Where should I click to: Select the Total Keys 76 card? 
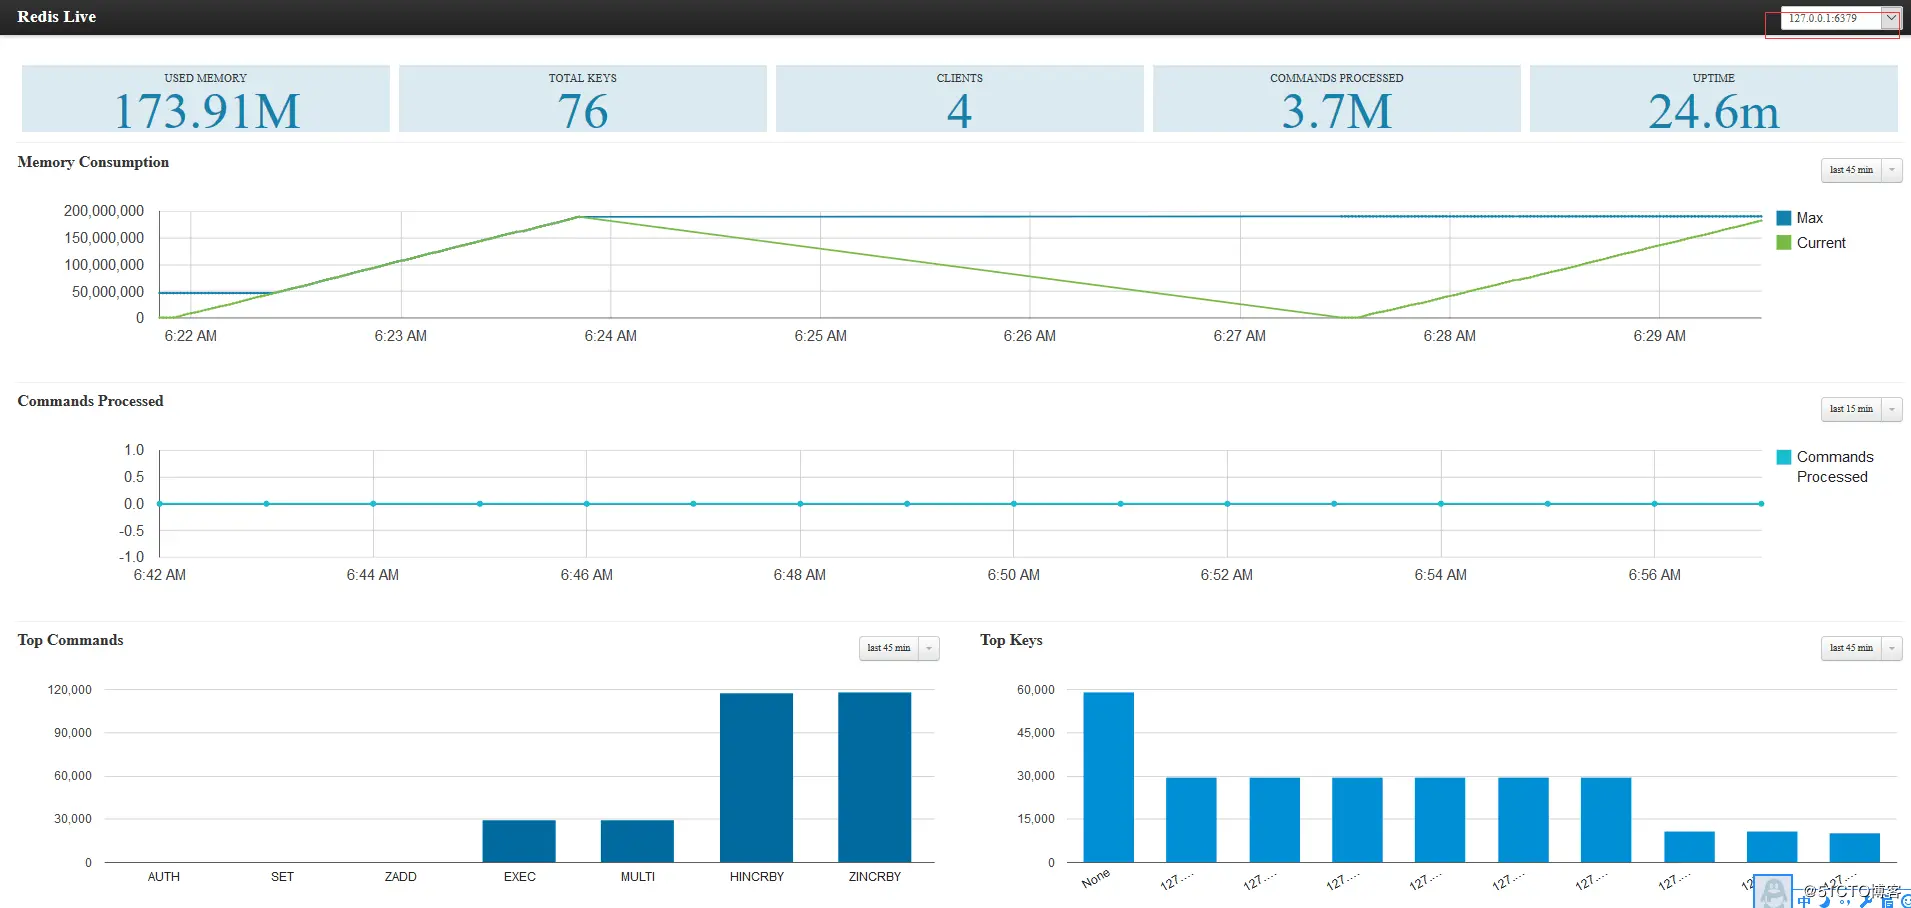tap(583, 99)
